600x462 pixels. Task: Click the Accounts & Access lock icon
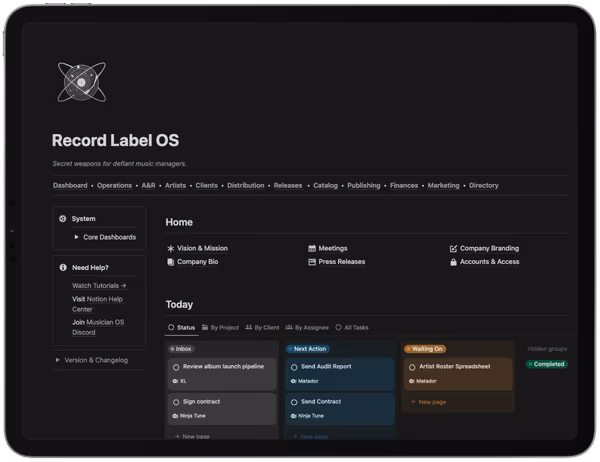click(453, 262)
